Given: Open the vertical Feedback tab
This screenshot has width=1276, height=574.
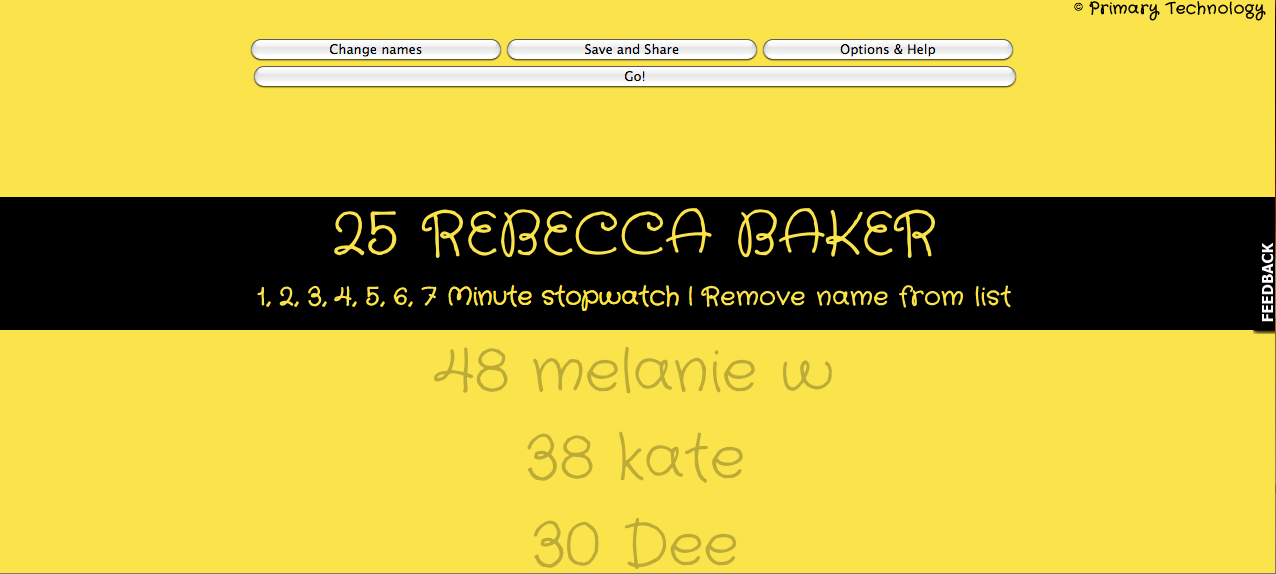Looking at the screenshot, I should point(1266,281).
